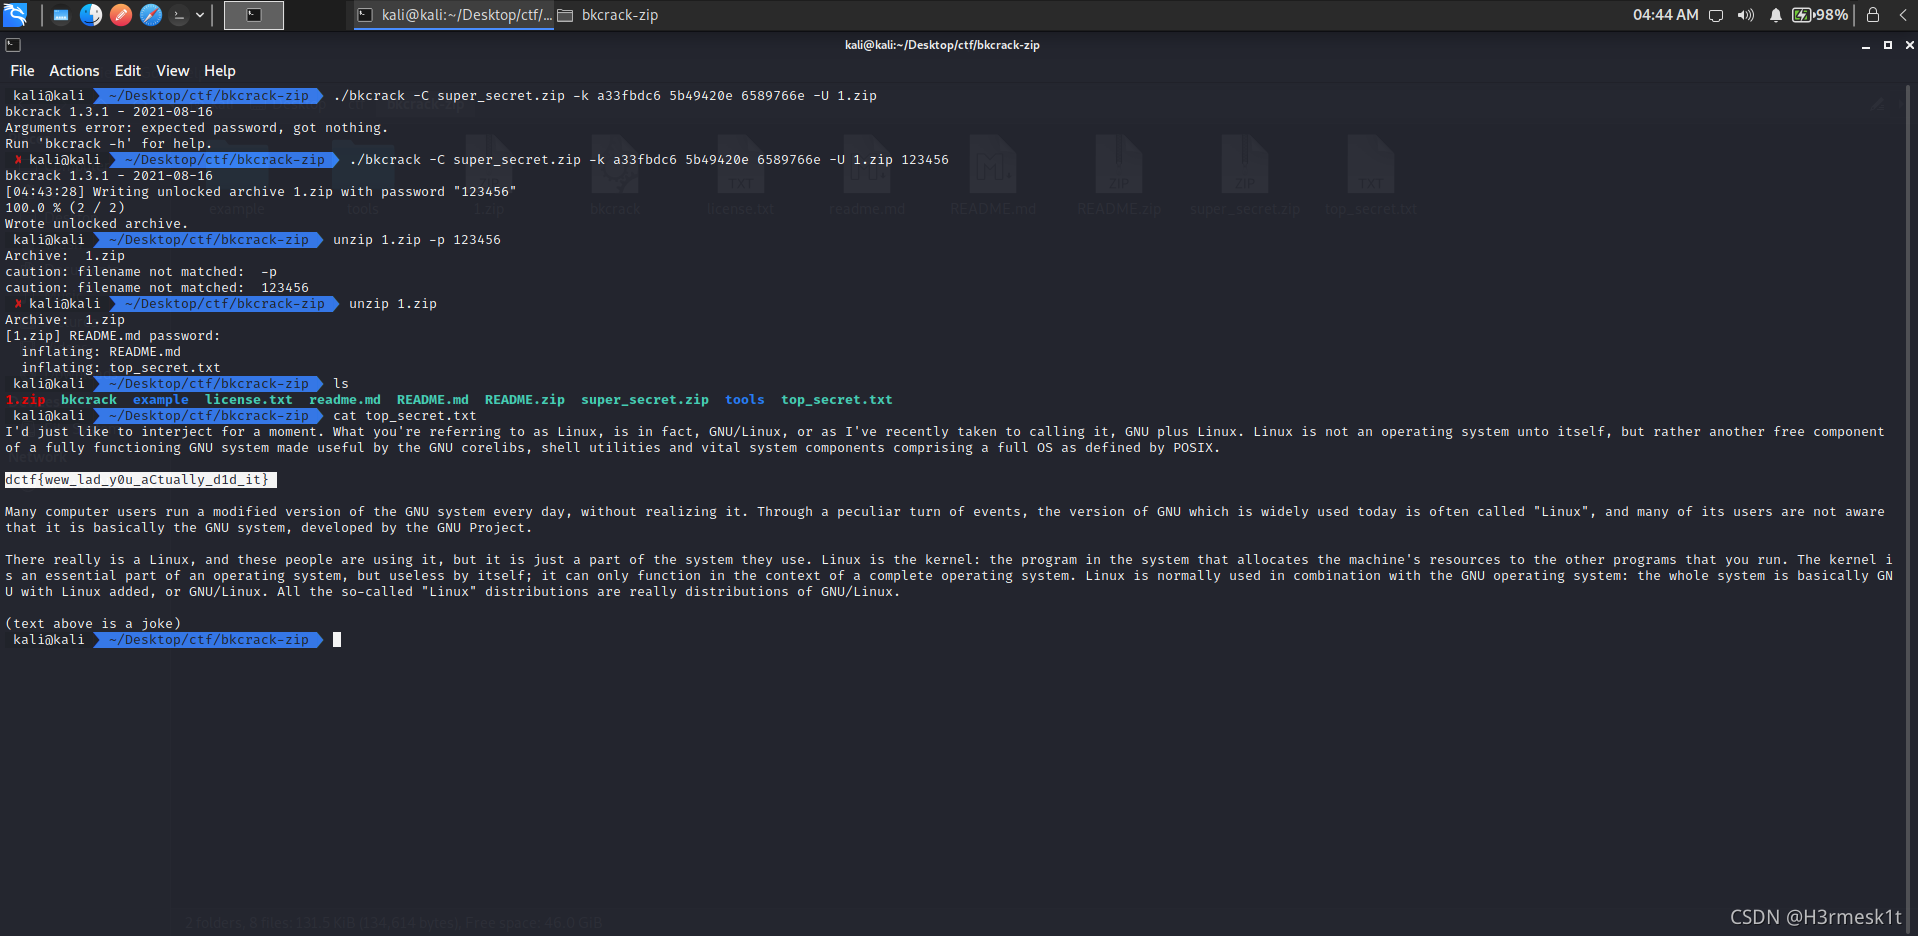Expand the panel's left-pointing arrow
The width and height of the screenshot is (1918, 936).
point(1903,15)
